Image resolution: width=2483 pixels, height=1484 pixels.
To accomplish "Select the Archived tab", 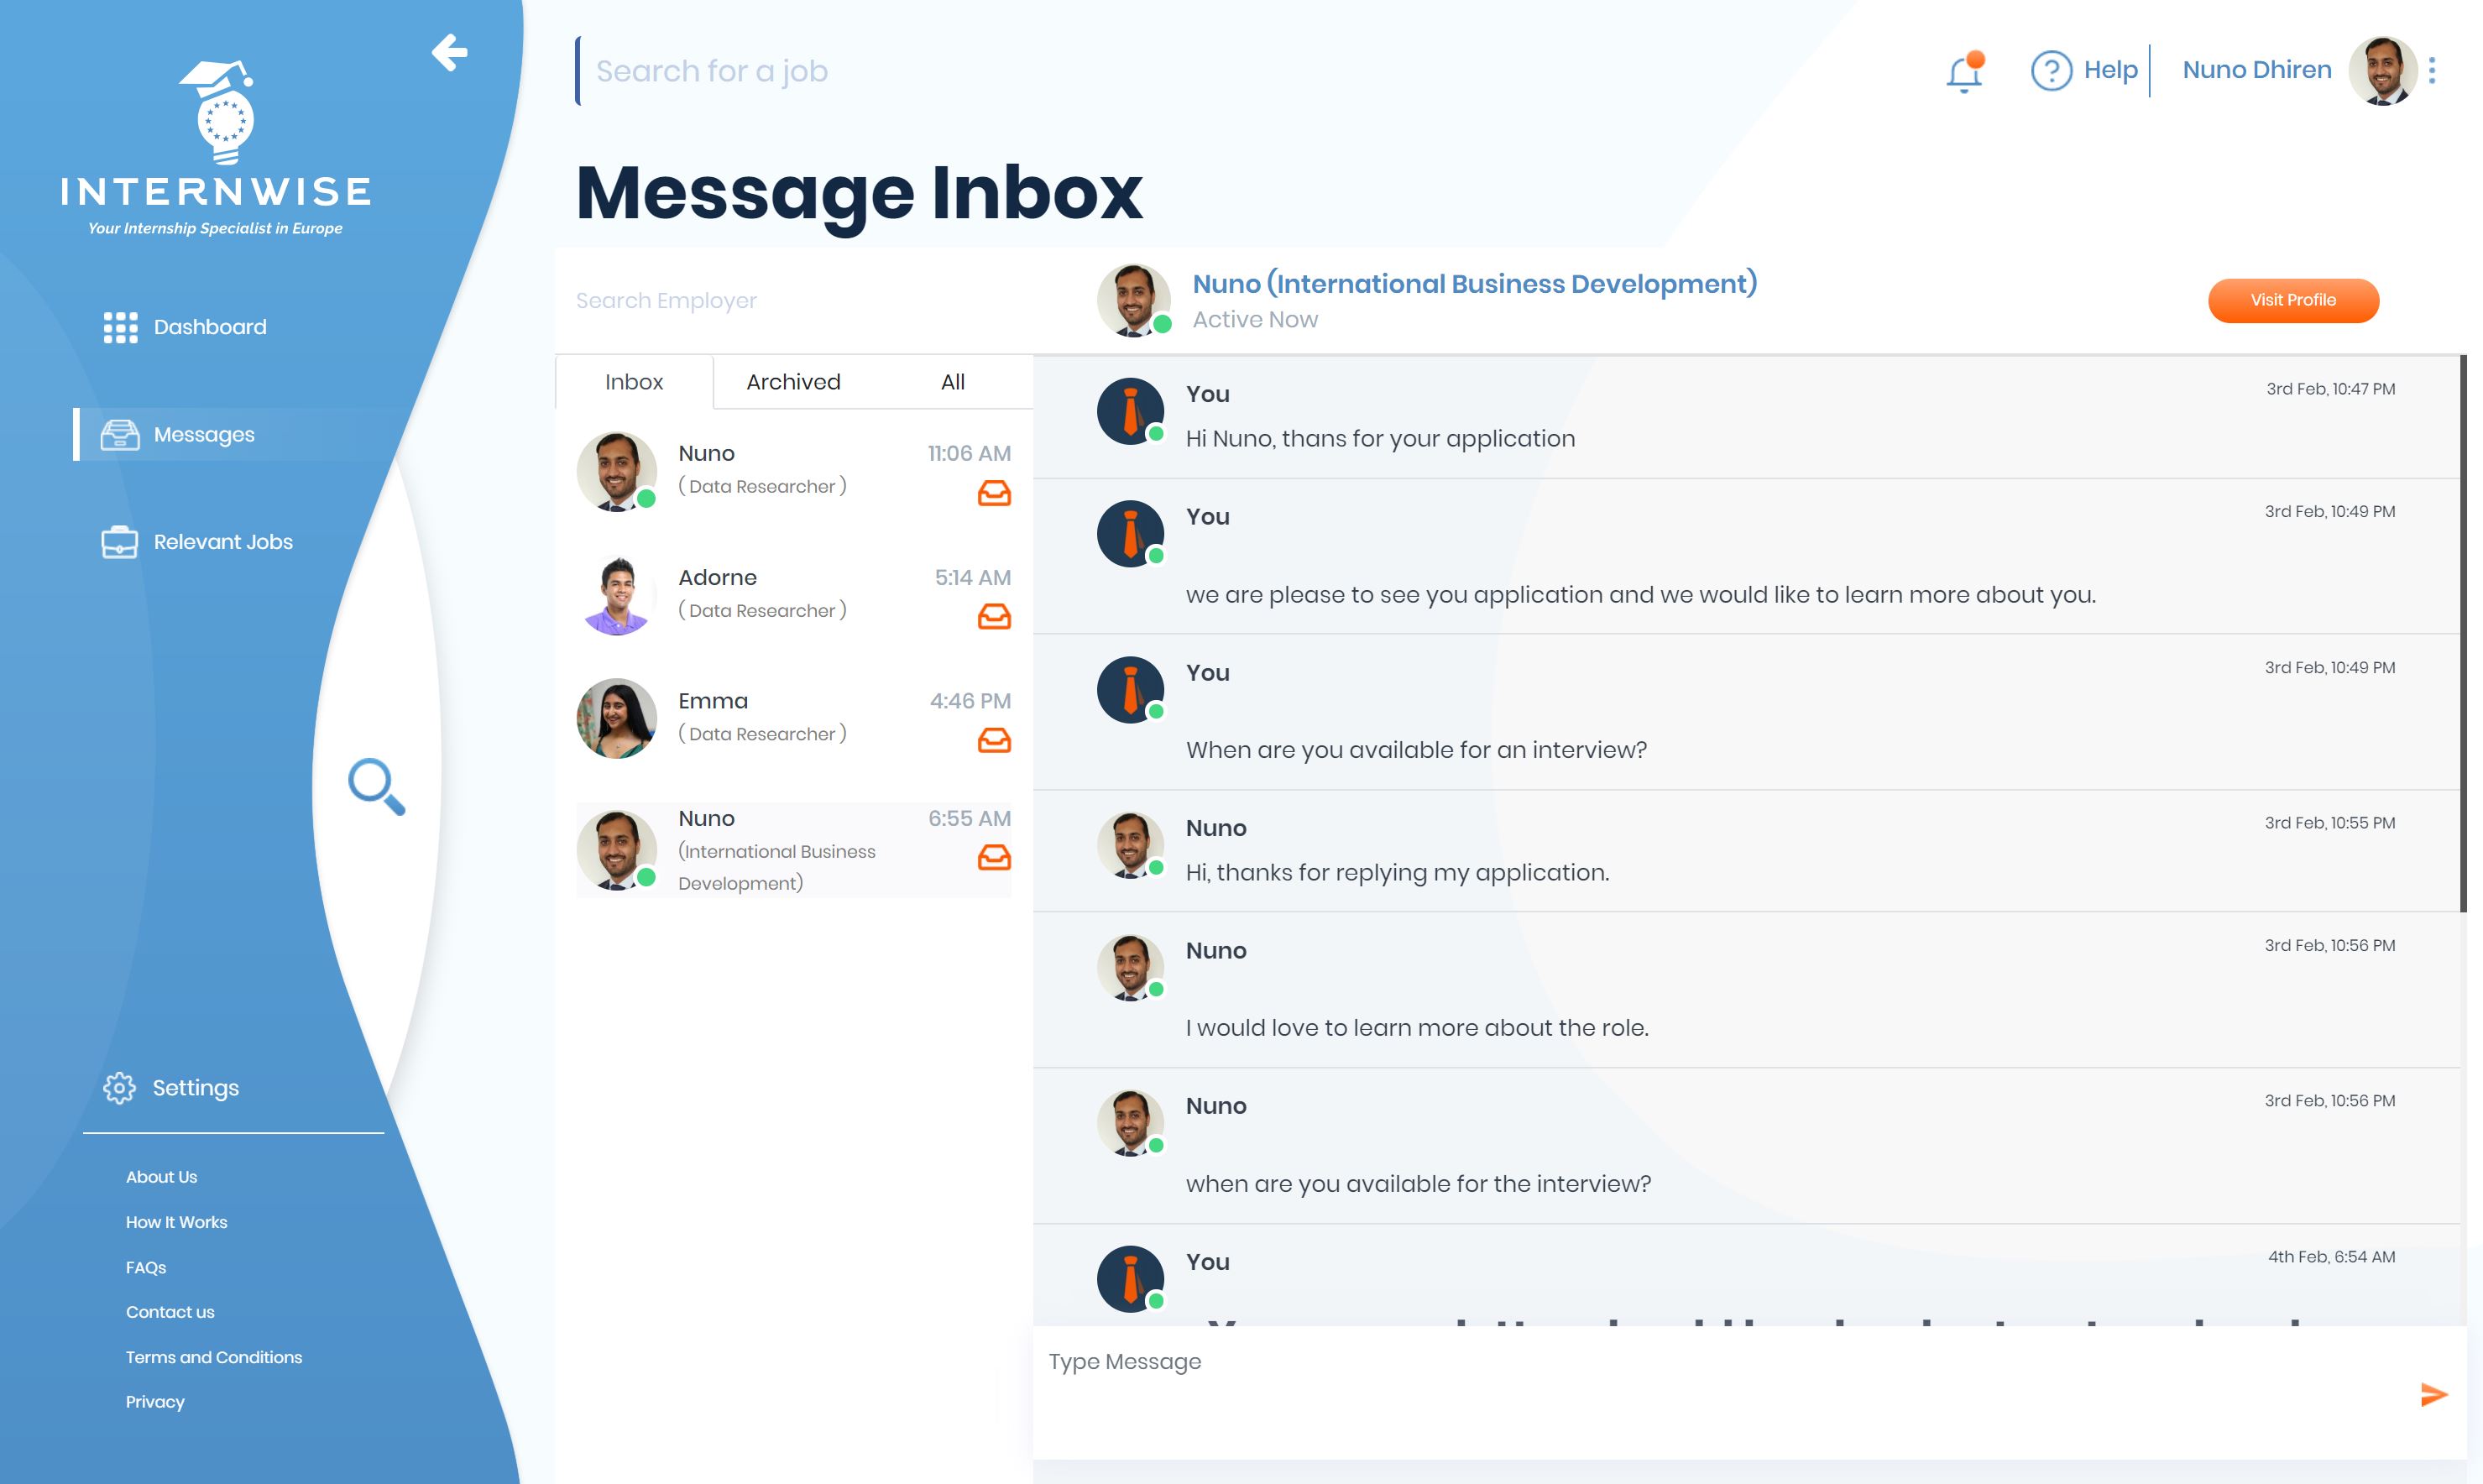I will point(793,382).
